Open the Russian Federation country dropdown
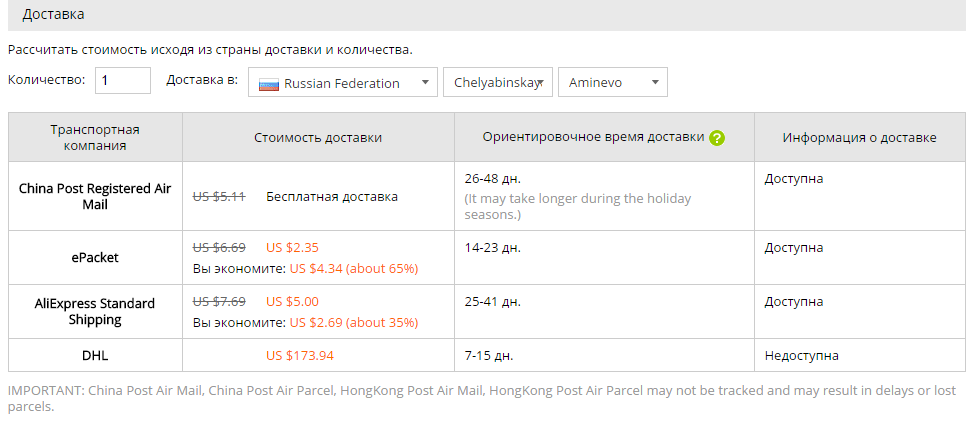The height and width of the screenshot is (422, 975). click(x=343, y=83)
